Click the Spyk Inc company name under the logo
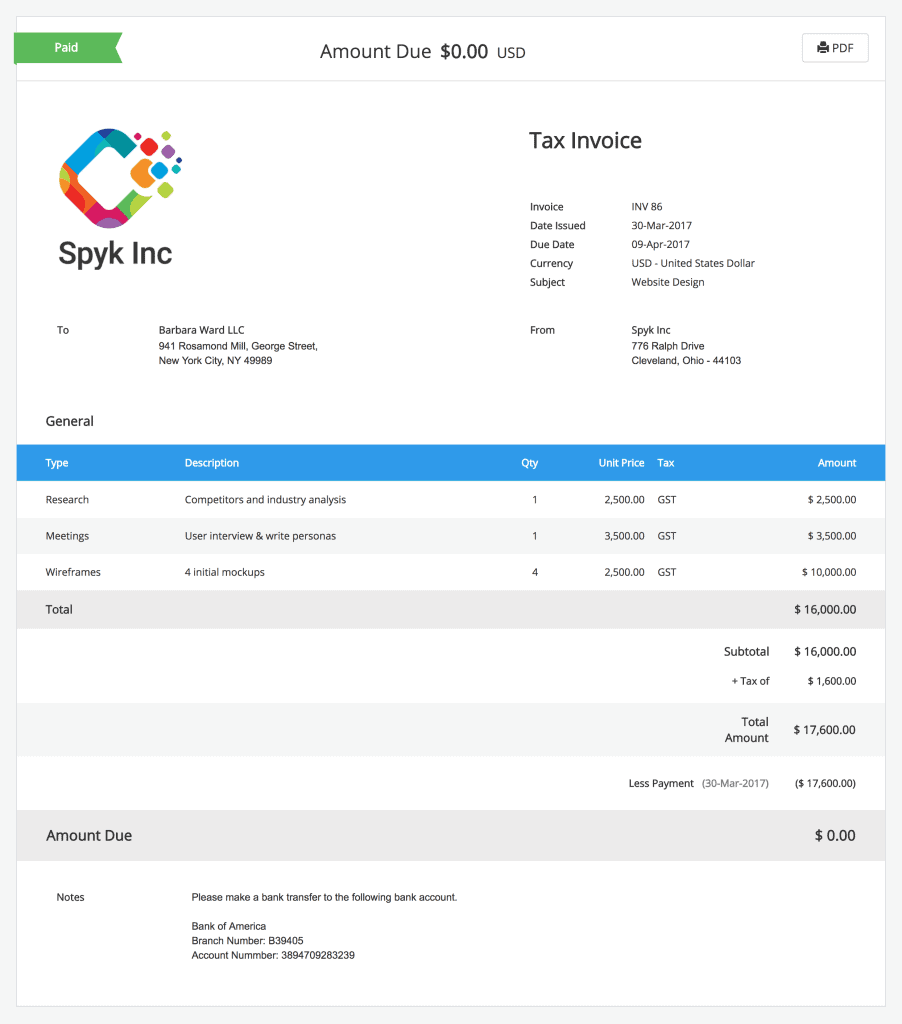 tap(115, 254)
